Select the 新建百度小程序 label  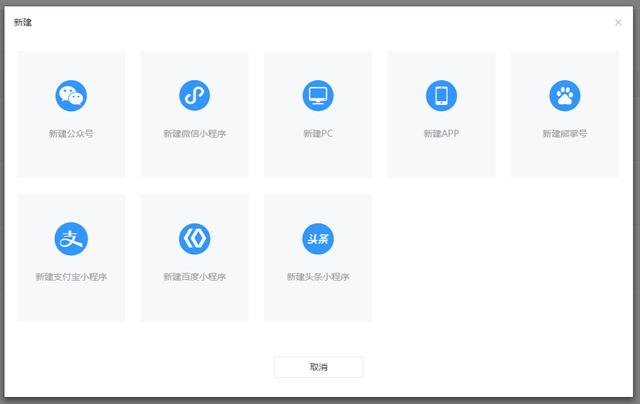194,277
